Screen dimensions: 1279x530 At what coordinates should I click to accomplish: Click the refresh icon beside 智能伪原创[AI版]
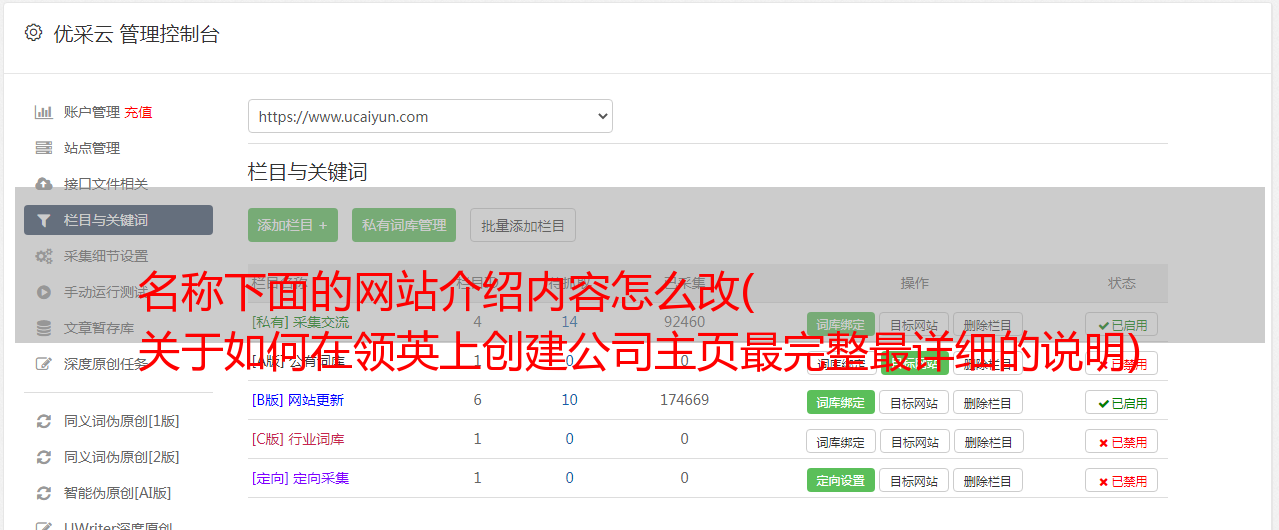pos(43,493)
